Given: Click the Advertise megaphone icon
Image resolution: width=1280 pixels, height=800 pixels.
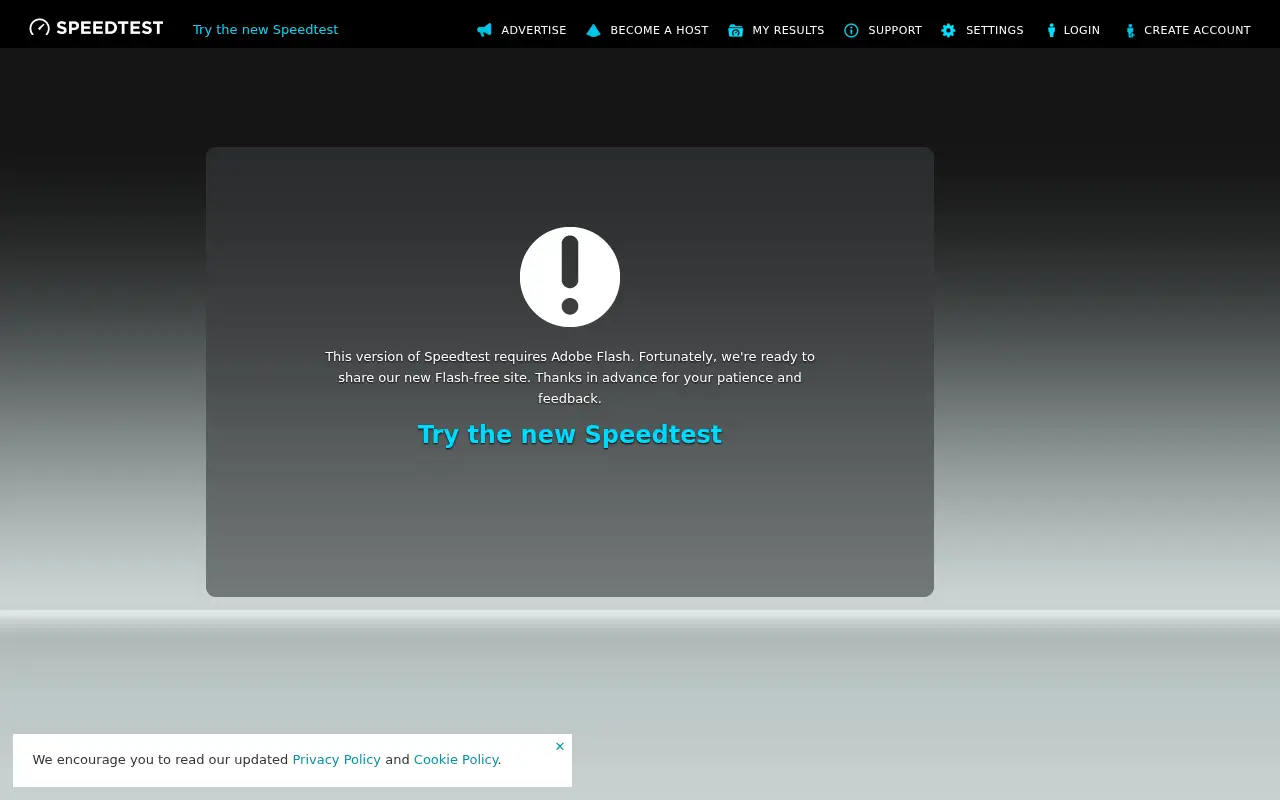Looking at the screenshot, I should (485, 30).
